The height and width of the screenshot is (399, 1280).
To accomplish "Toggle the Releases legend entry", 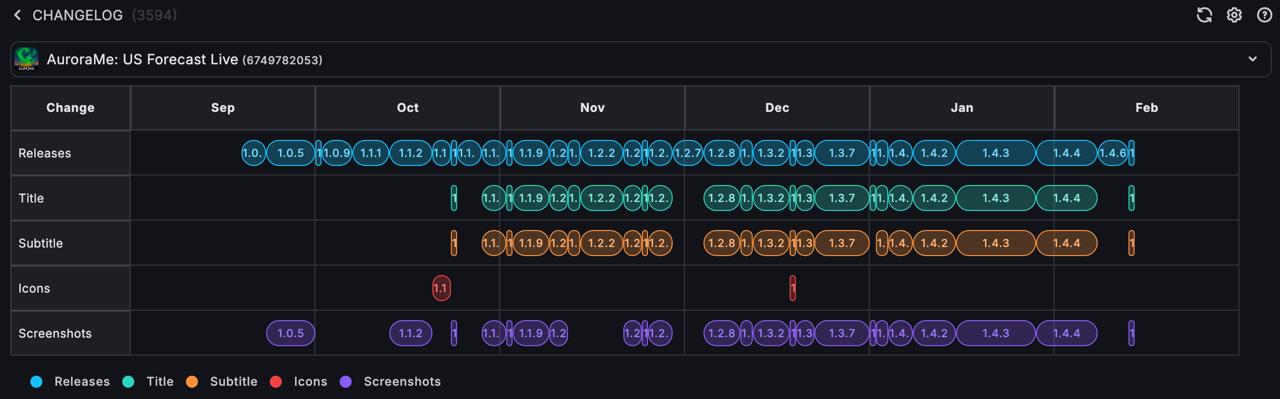I will (x=70, y=381).
